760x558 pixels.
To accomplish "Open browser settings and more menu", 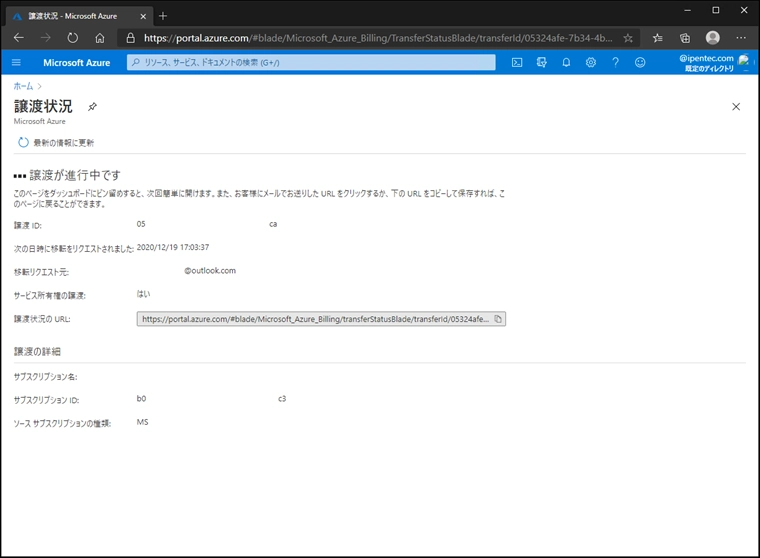I will (741, 38).
